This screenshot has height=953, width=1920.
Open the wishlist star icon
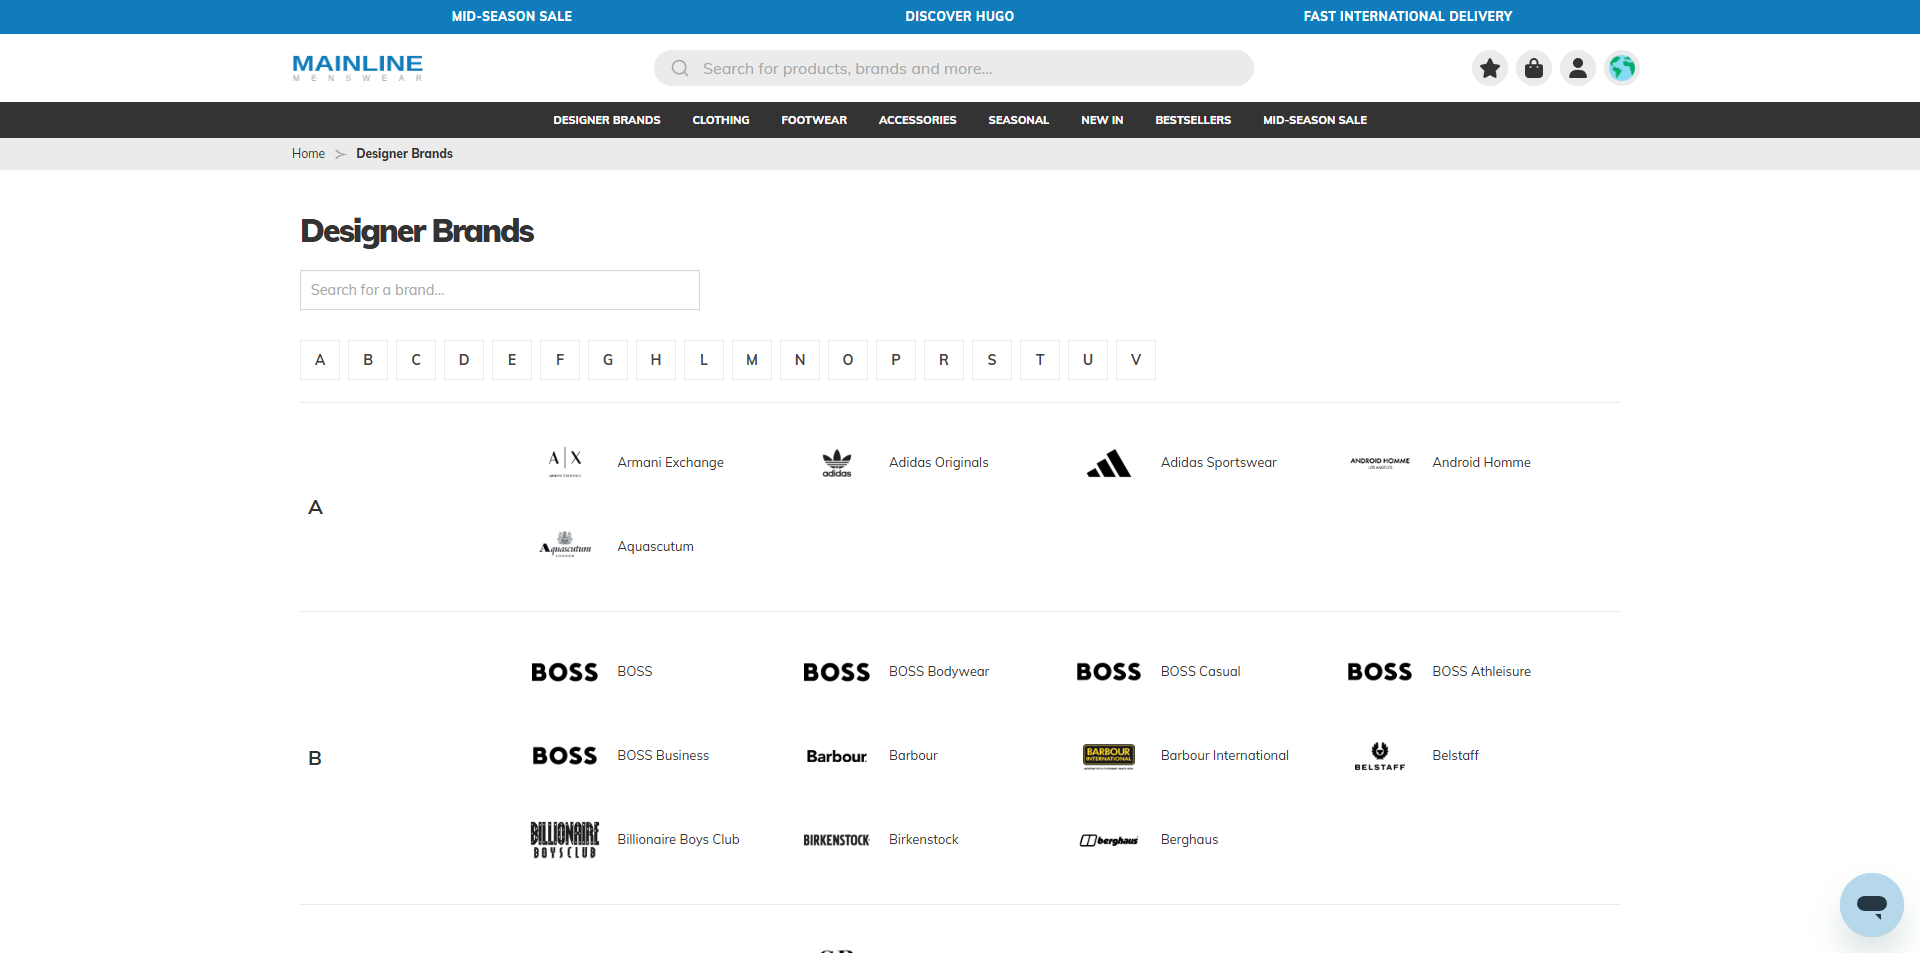pos(1490,68)
